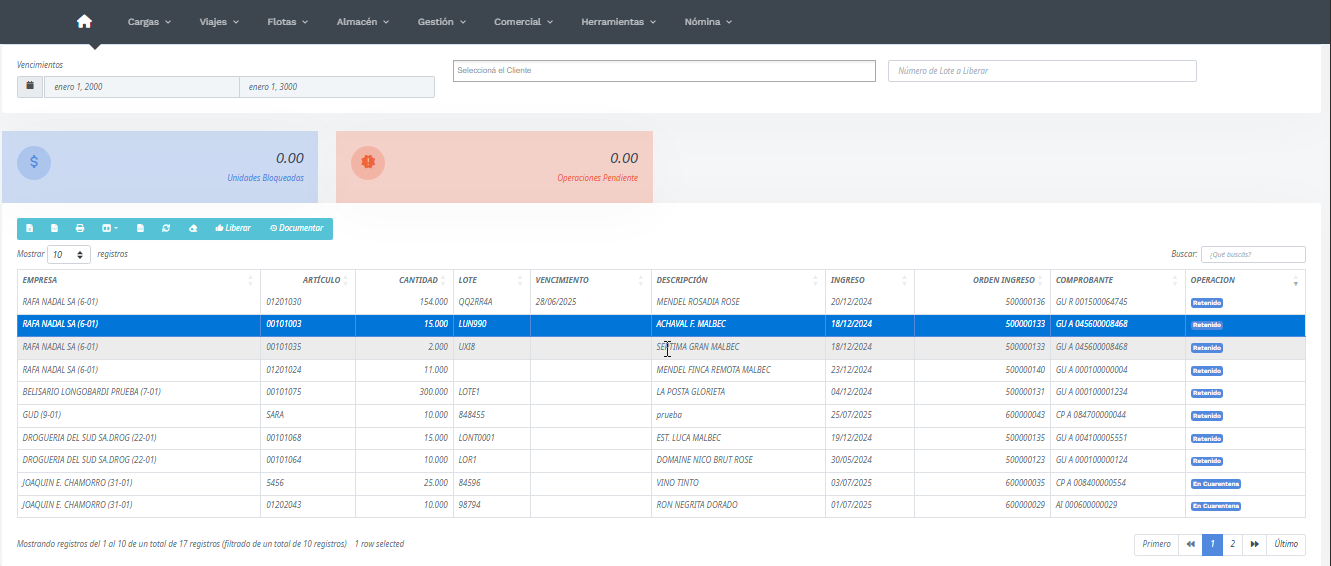Sort by DESCRIPCIÓN column header
The image size is (1331, 566).
(x=738, y=280)
